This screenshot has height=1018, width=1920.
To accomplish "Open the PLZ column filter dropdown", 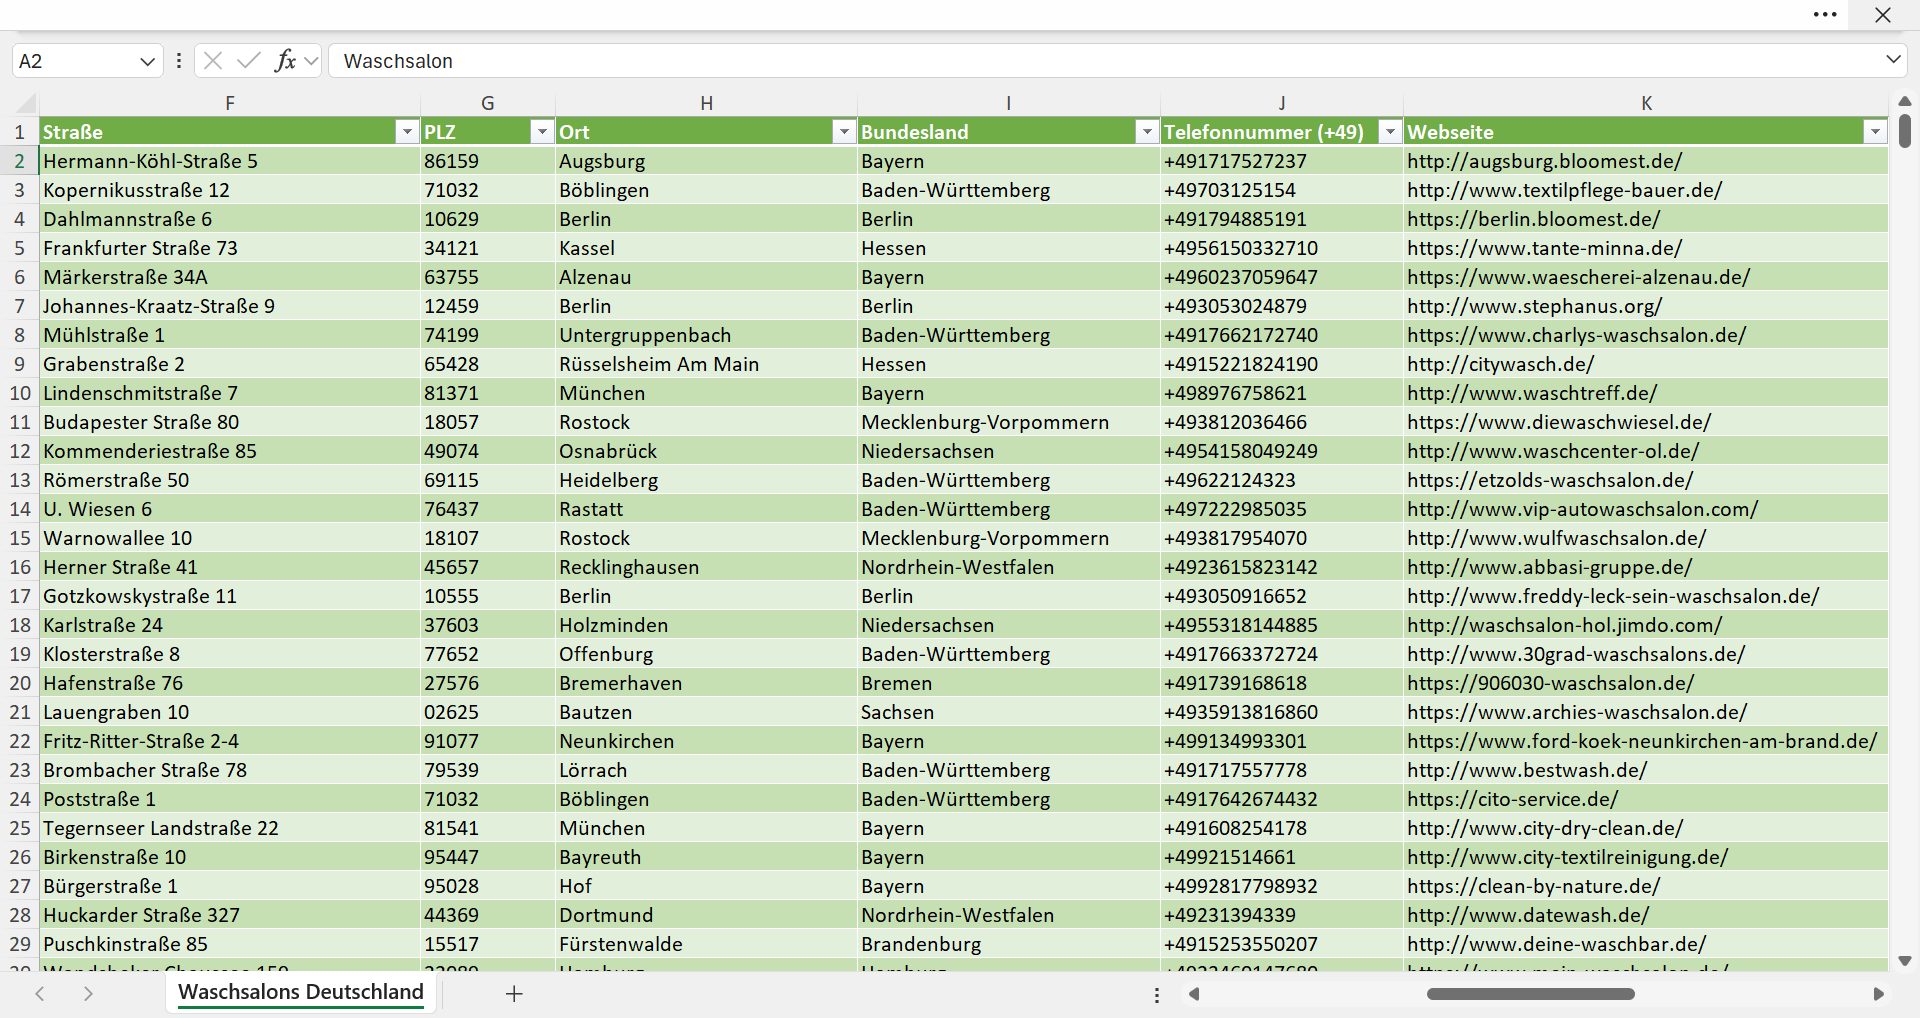I will 541,132.
